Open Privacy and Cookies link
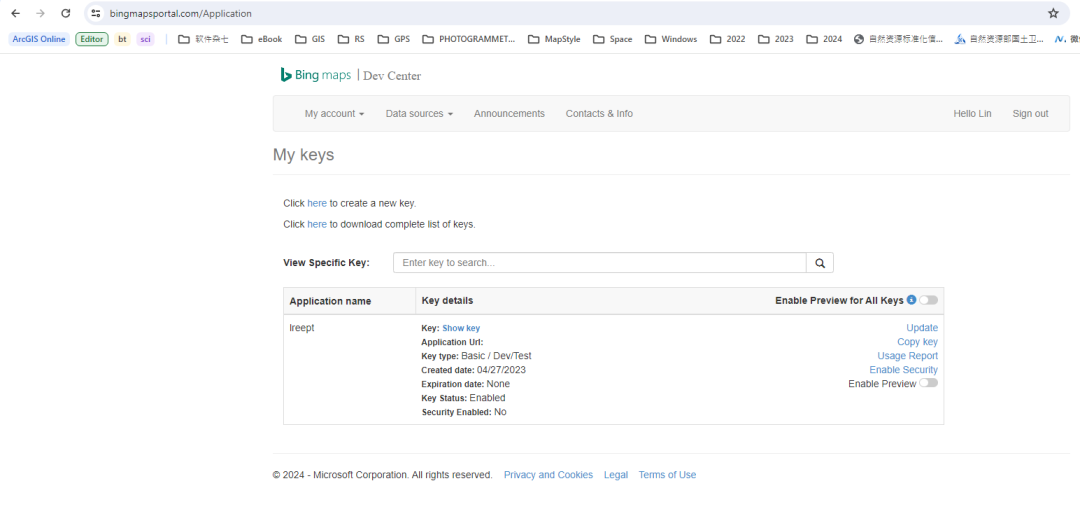The width and height of the screenshot is (1080, 509). point(548,475)
